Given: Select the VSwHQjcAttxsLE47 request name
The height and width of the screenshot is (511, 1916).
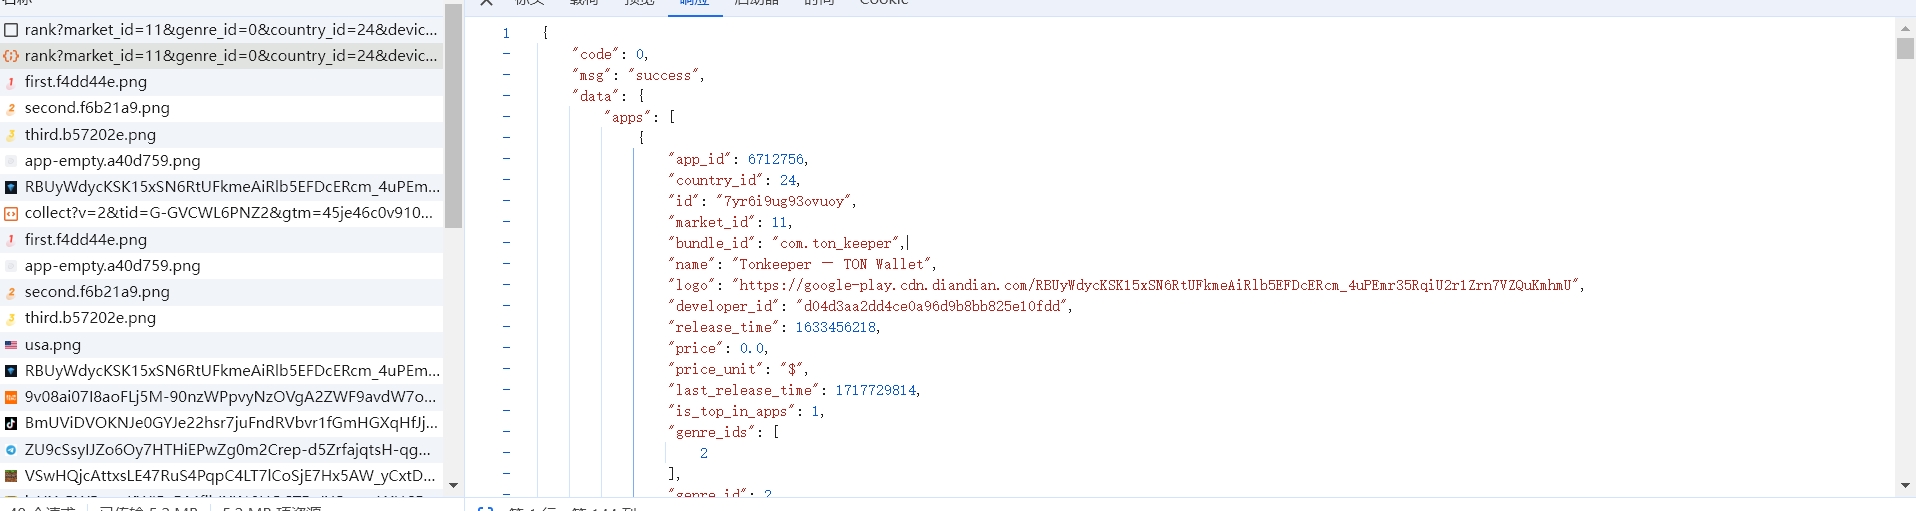Looking at the screenshot, I should 230,476.
